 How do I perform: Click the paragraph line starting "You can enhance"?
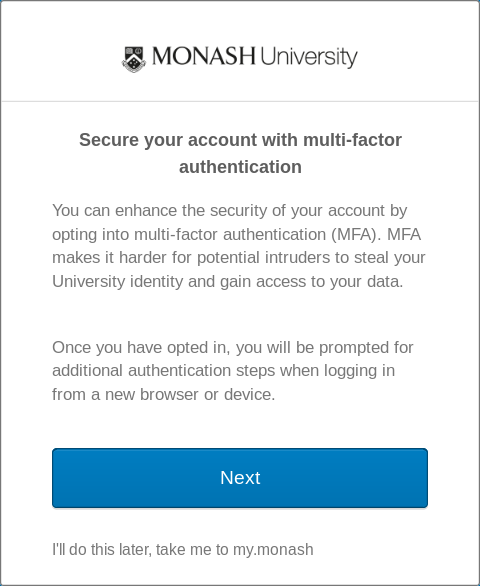point(230,211)
